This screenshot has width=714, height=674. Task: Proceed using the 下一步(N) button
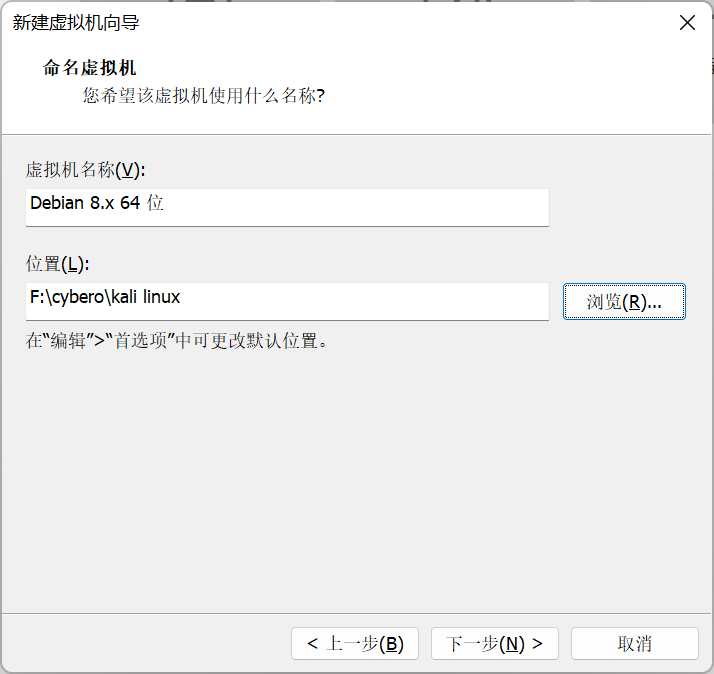pyautogui.click(x=494, y=644)
